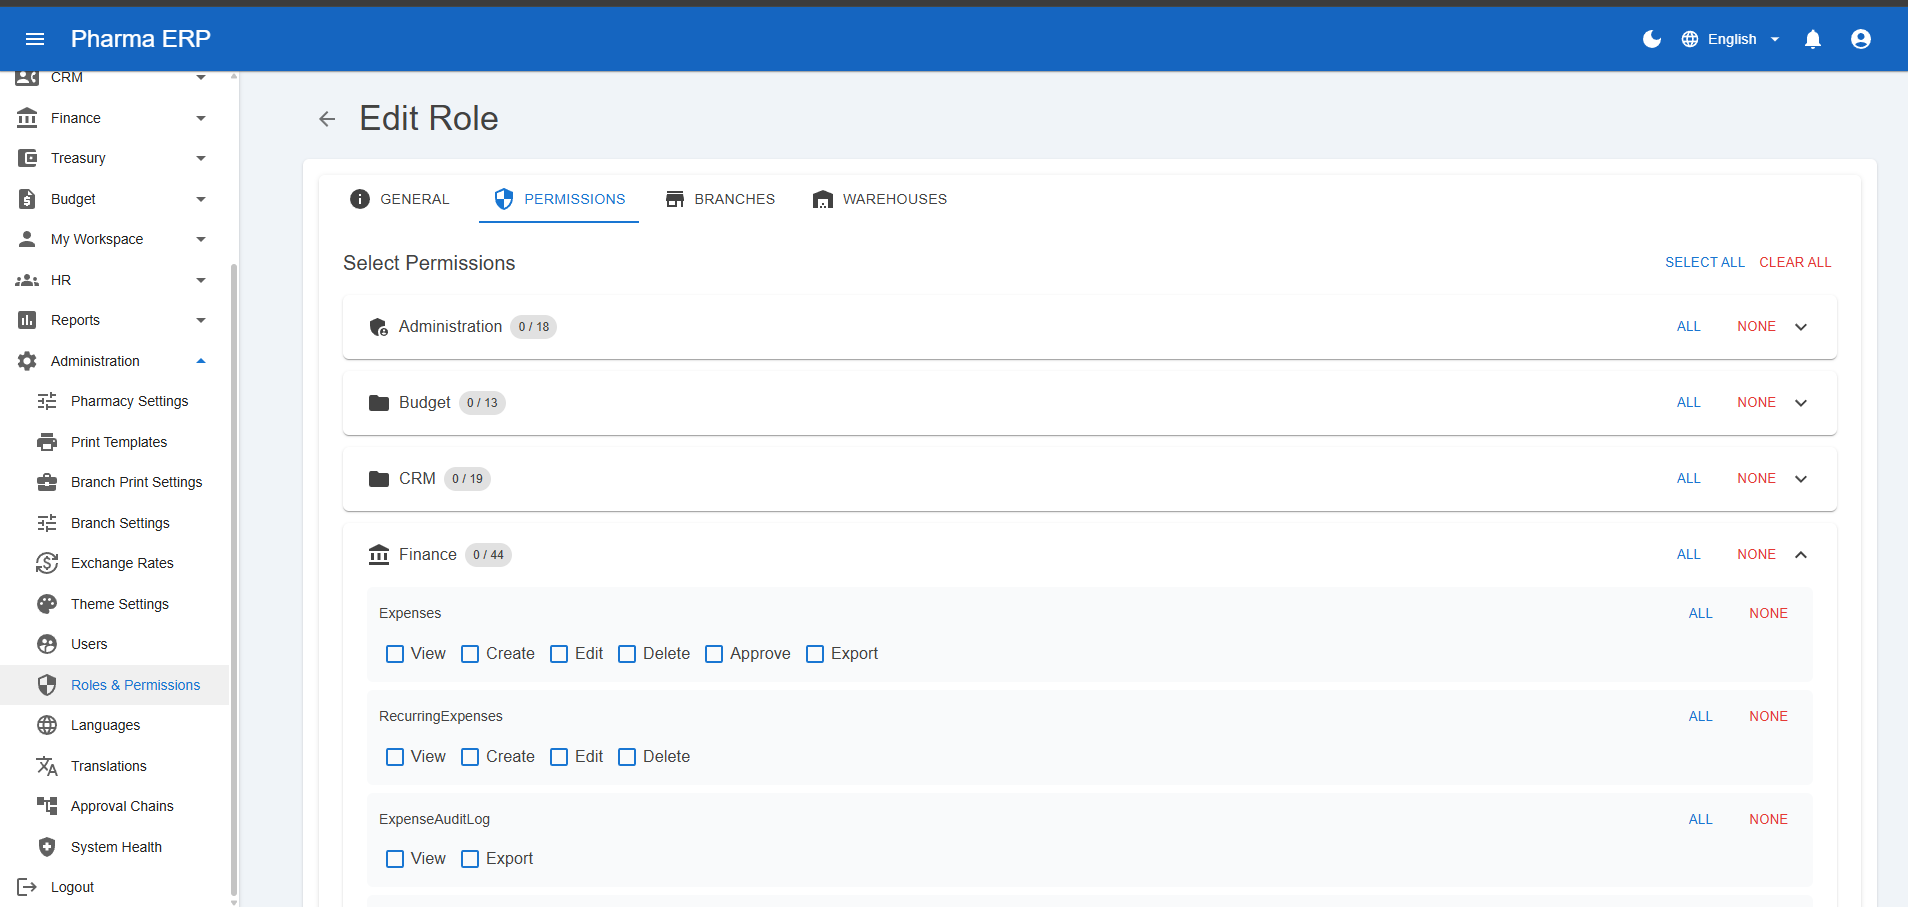This screenshot has height=907, width=1908.
Task: Select the Approval Chains sidebar icon
Action: coord(46,805)
